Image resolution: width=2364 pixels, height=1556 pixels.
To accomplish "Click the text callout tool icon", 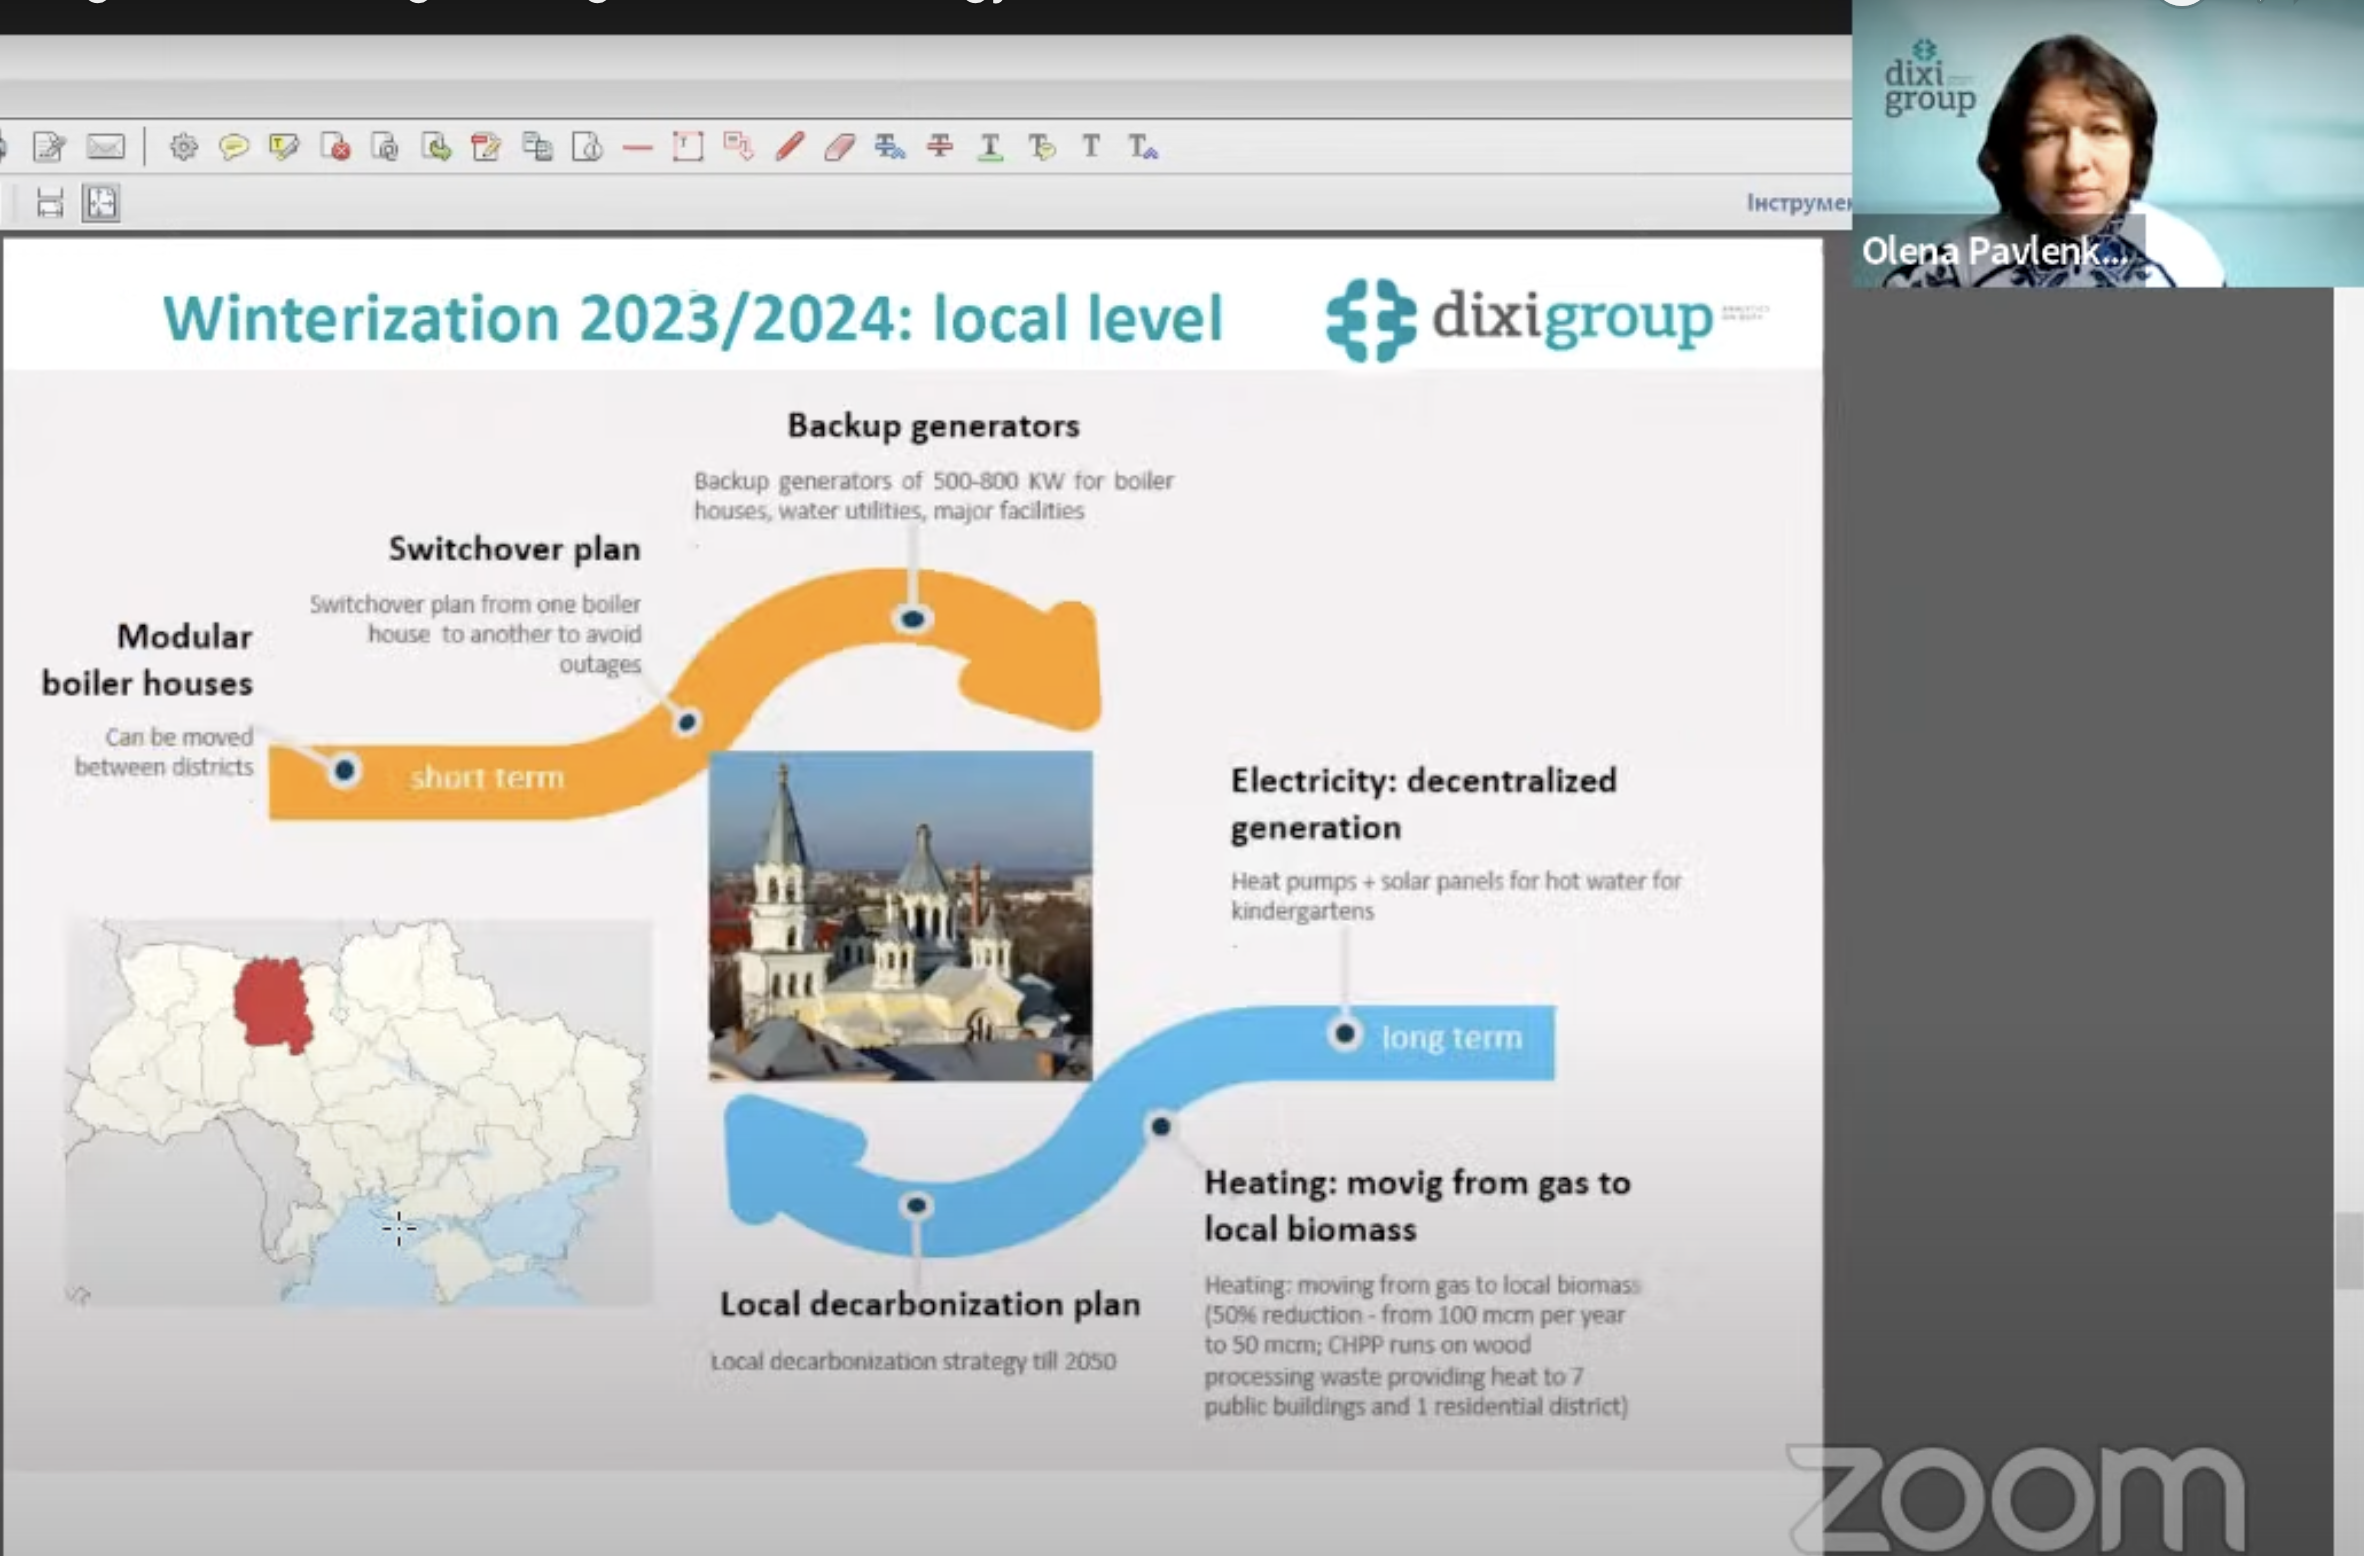I will pyautogui.click(x=738, y=147).
